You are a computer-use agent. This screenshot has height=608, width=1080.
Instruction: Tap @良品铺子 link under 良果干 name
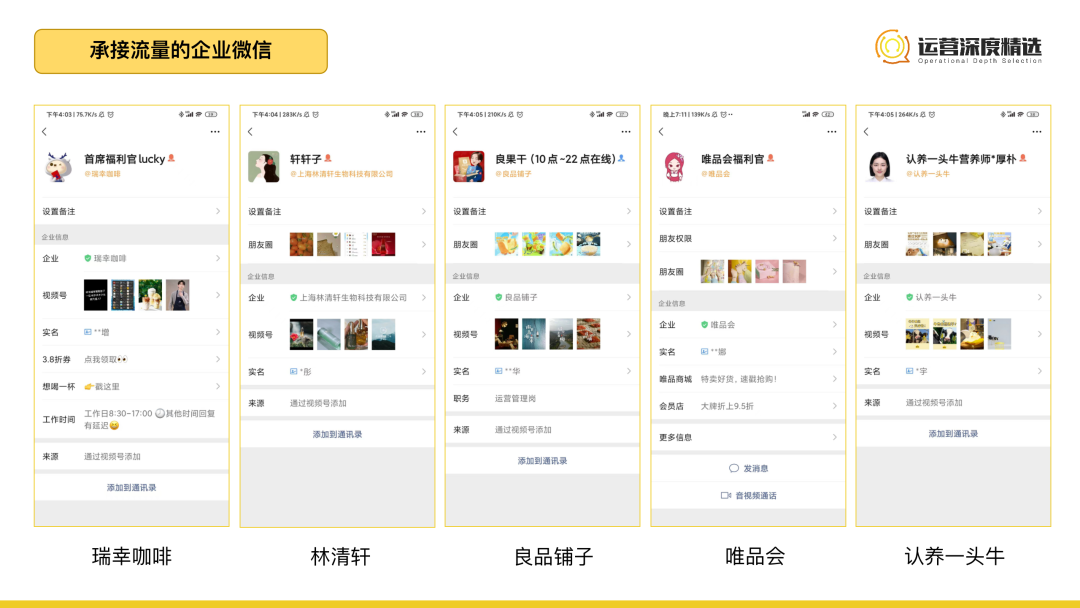point(513,174)
